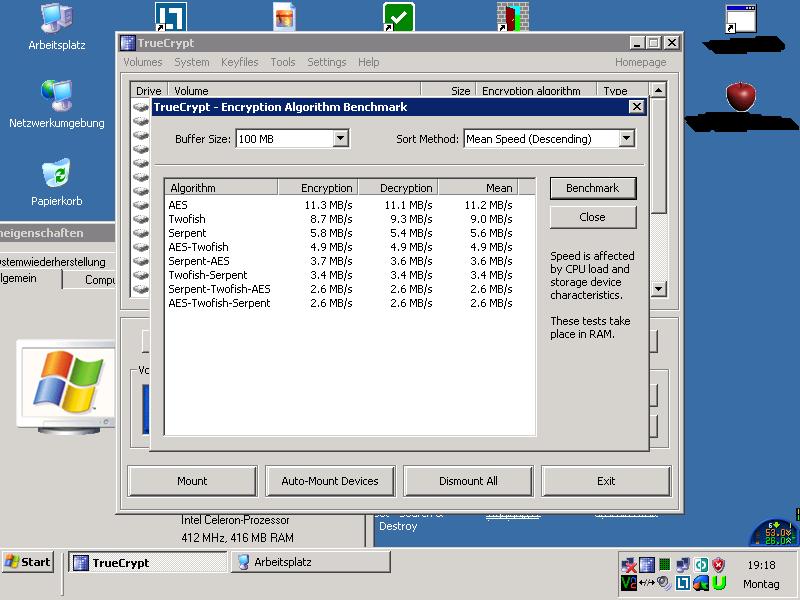Select the AES algorithm row

(350, 205)
